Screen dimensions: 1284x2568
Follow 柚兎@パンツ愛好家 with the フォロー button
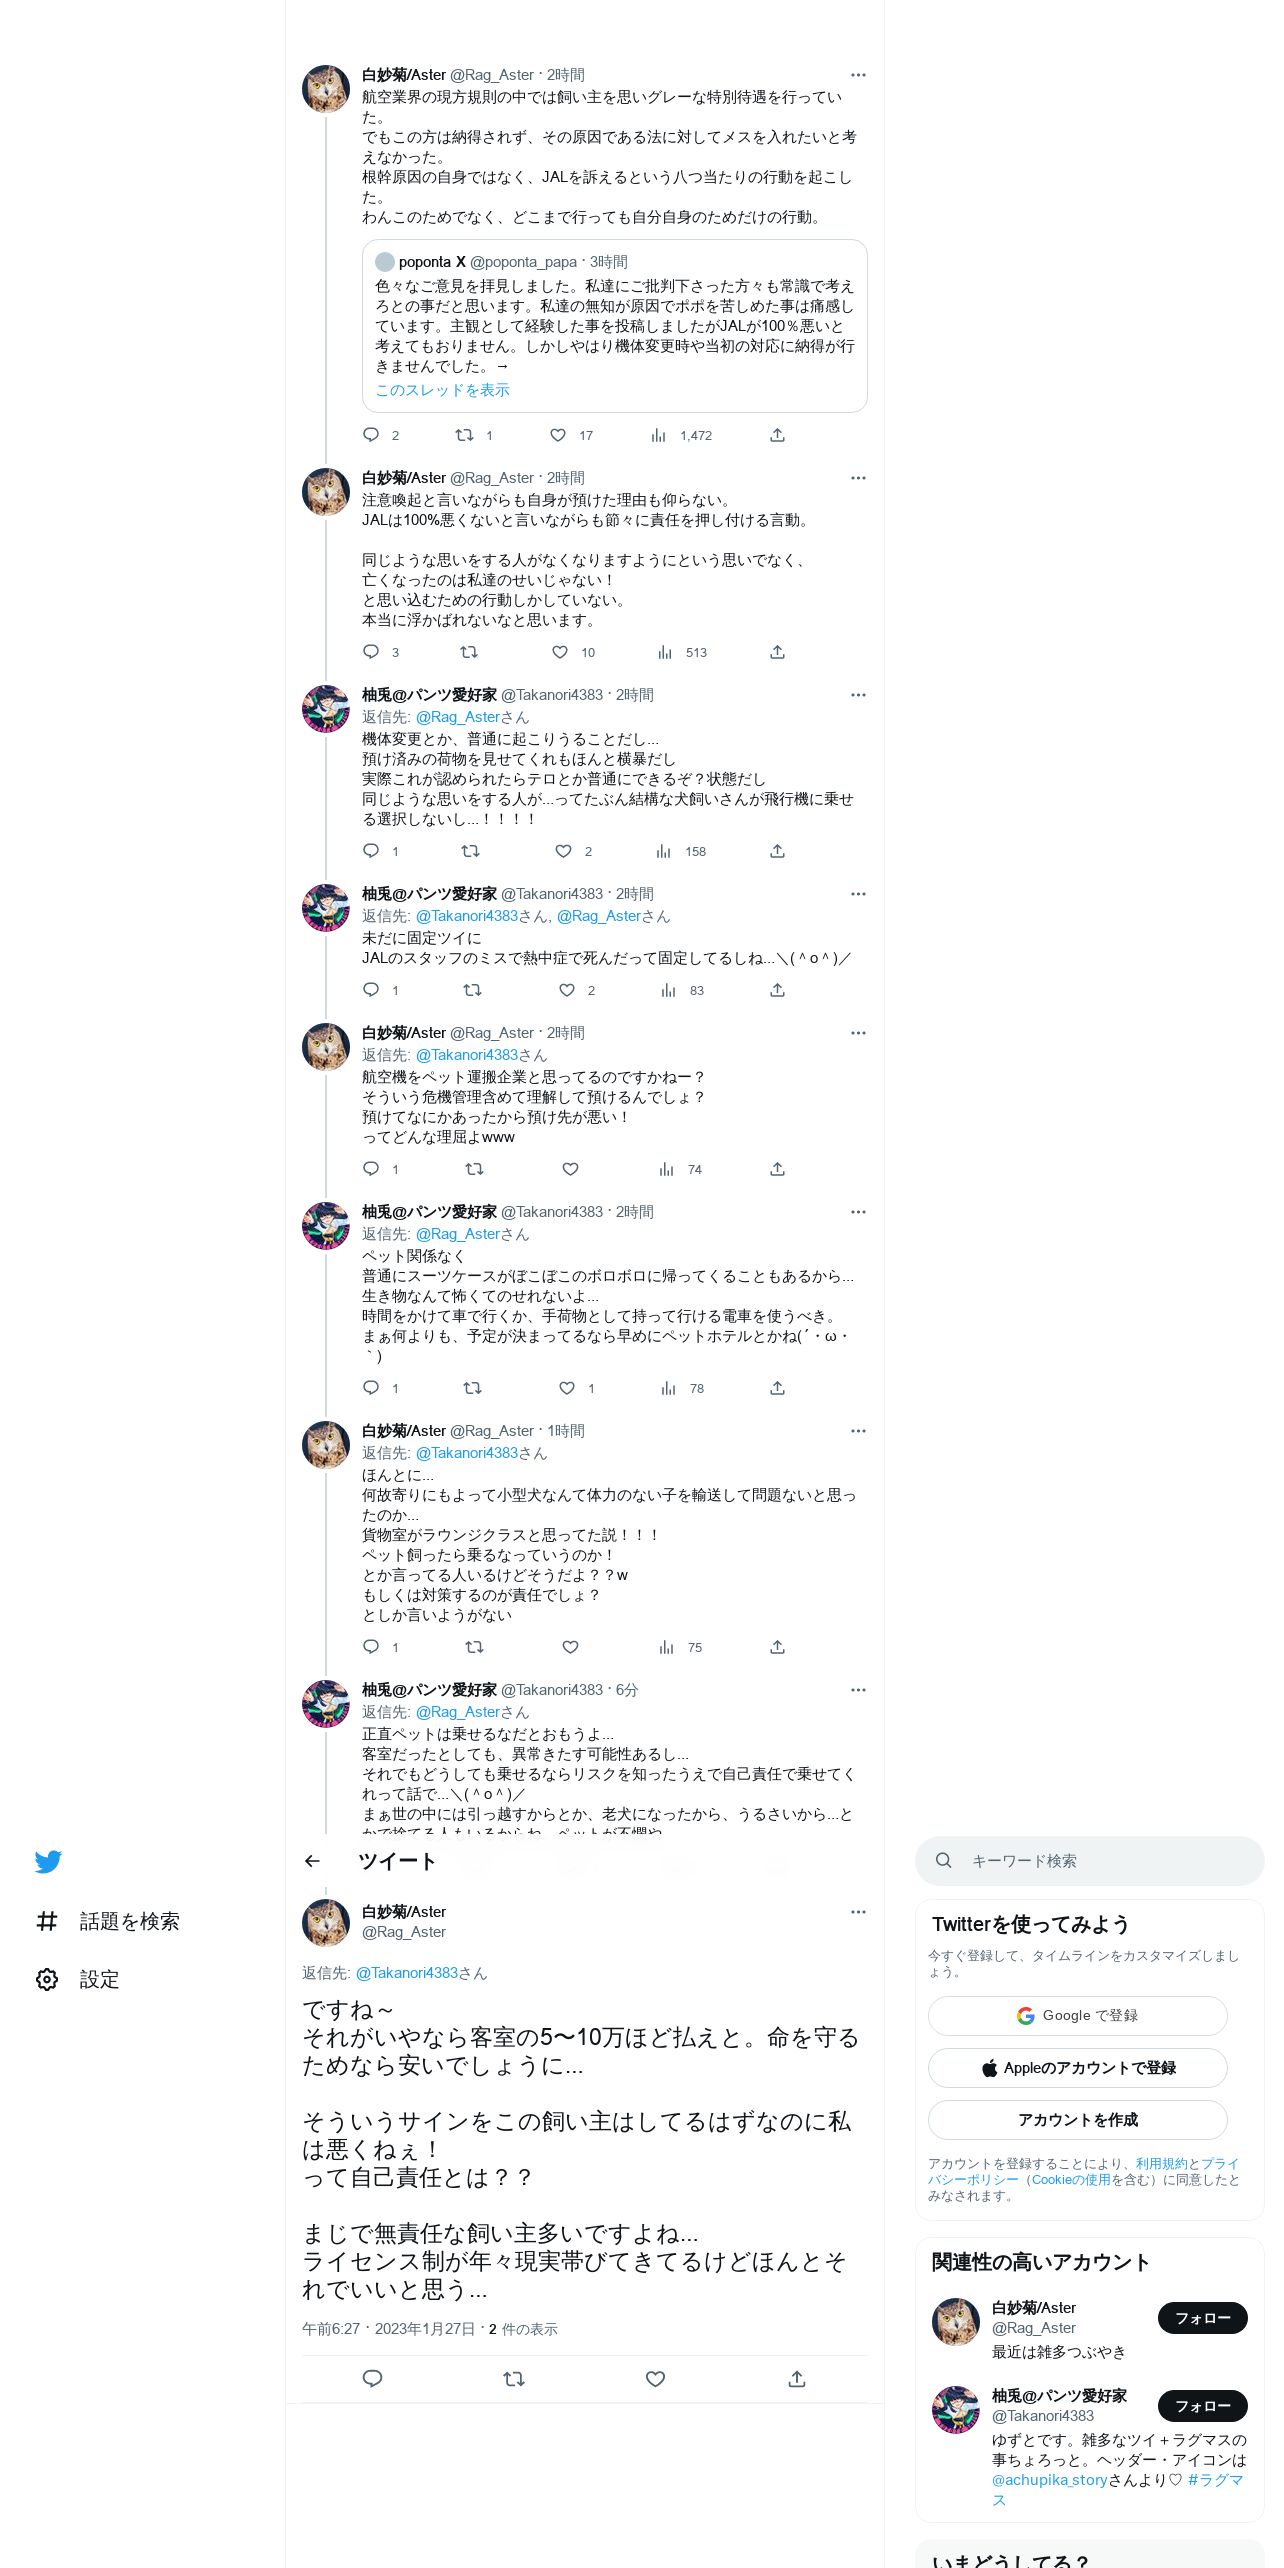(x=1202, y=2405)
